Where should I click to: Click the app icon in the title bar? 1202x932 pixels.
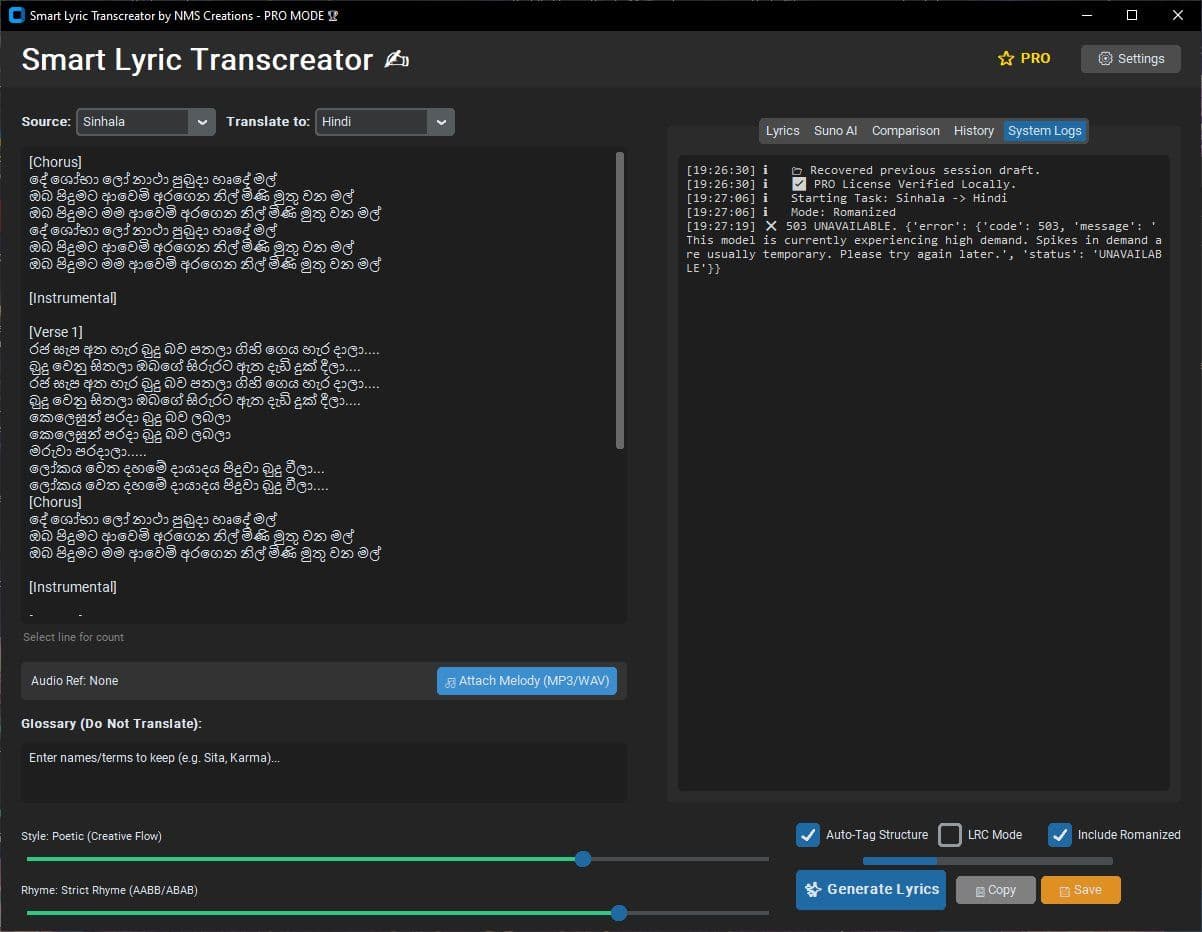tap(16, 15)
